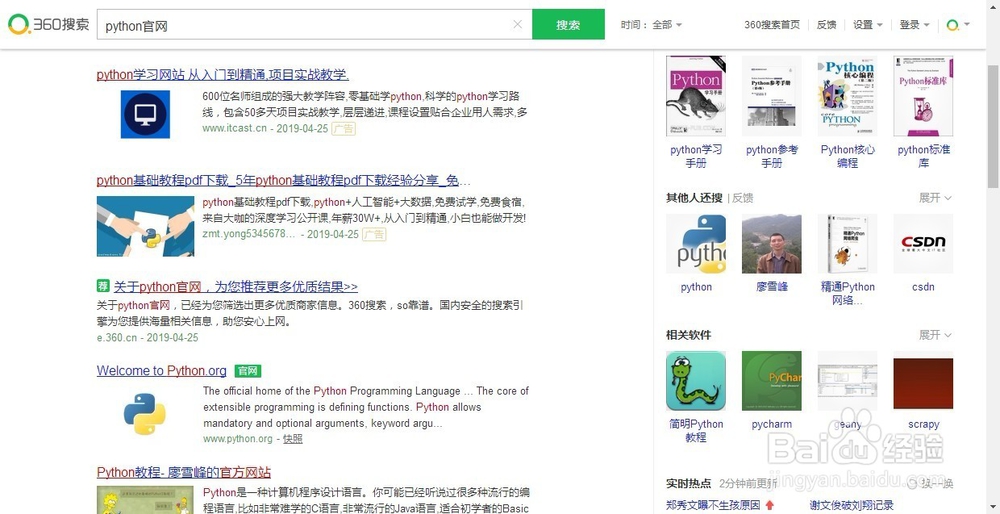The height and width of the screenshot is (514, 1000).
Task: Open the green 360 ring icon menu
Action: [957, 25]
